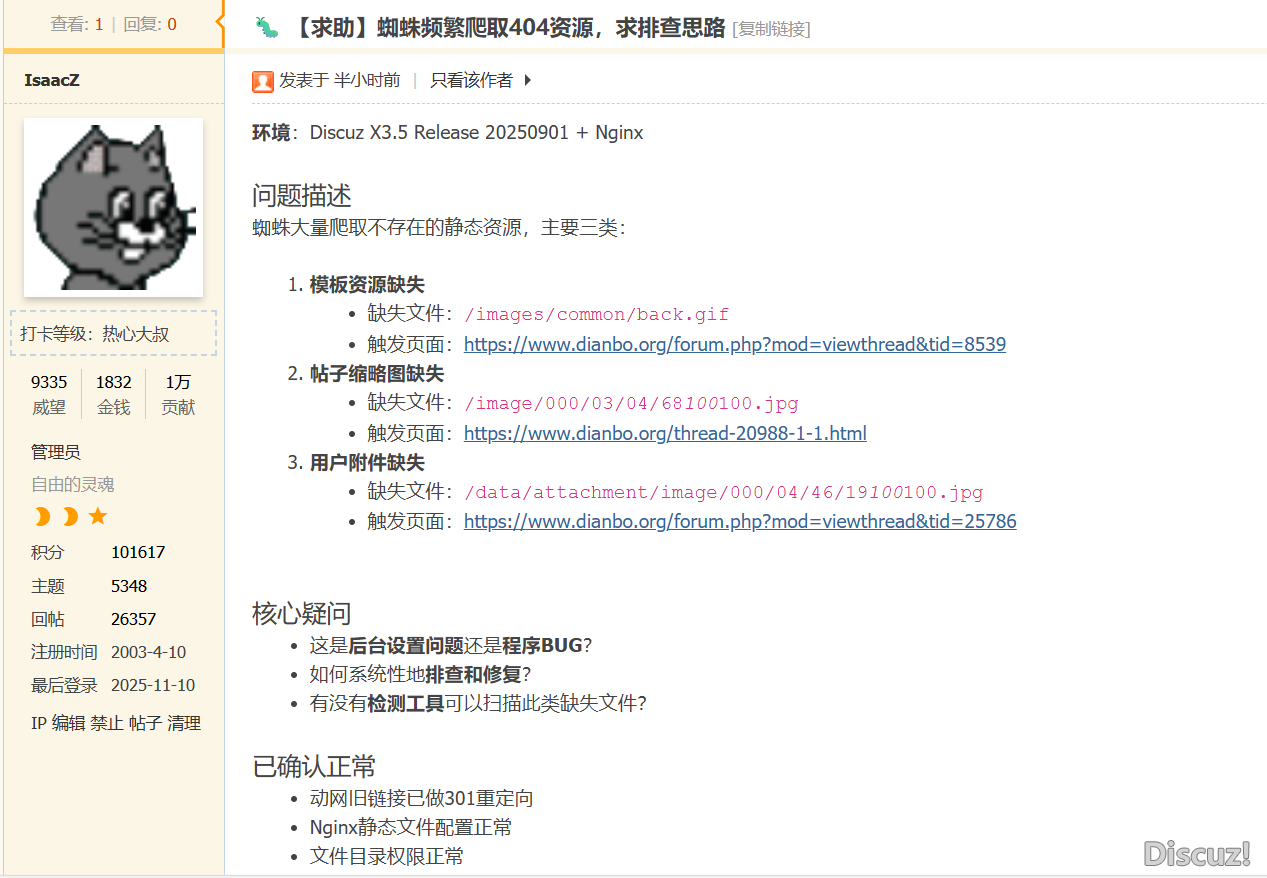
Task: Open the thread-20988-1-1.html link
Action: pos(665,433)
